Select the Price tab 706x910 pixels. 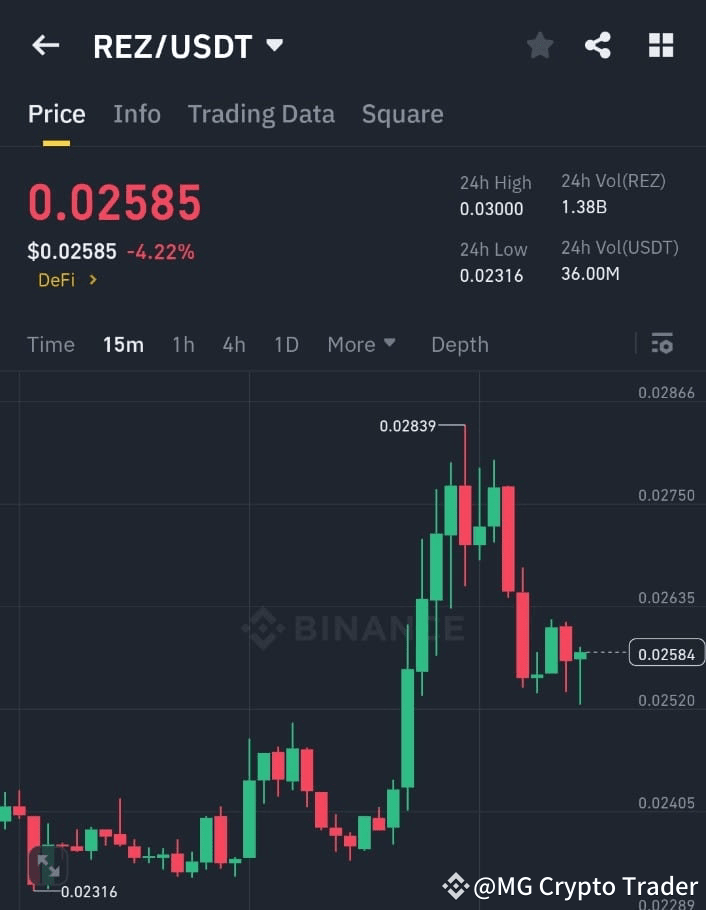tap(56, 114)
